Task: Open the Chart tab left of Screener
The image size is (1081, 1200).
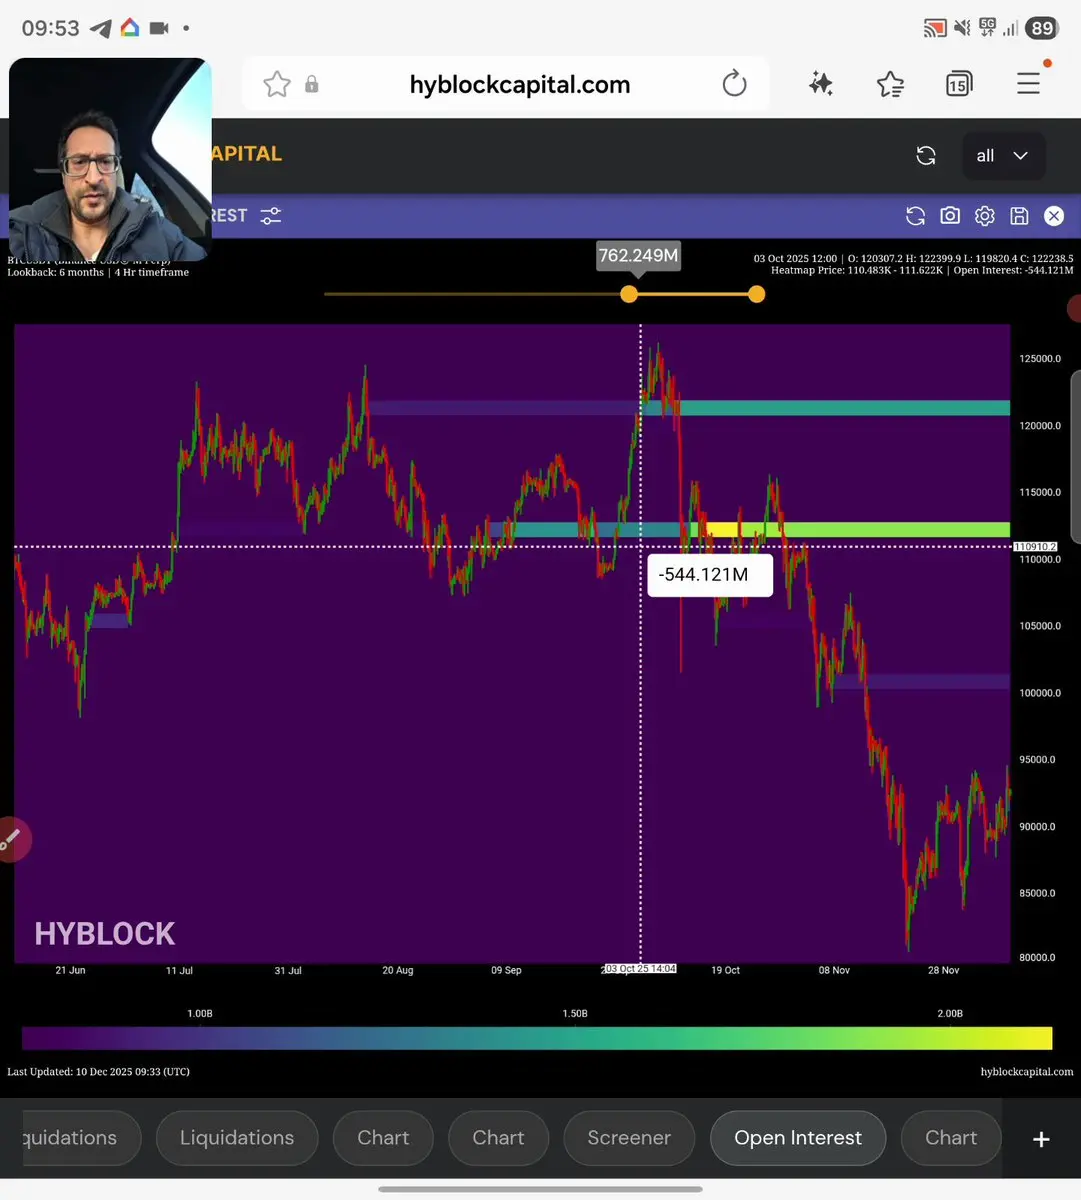Action: click(x=498, y=1138)
